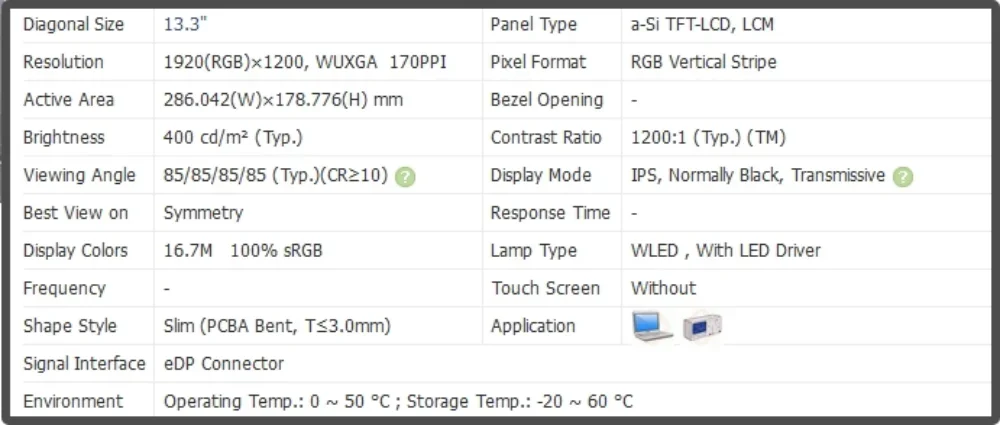Click the Active Area dimensions value
The image size is (1000, 425).
tap(283, 100)
